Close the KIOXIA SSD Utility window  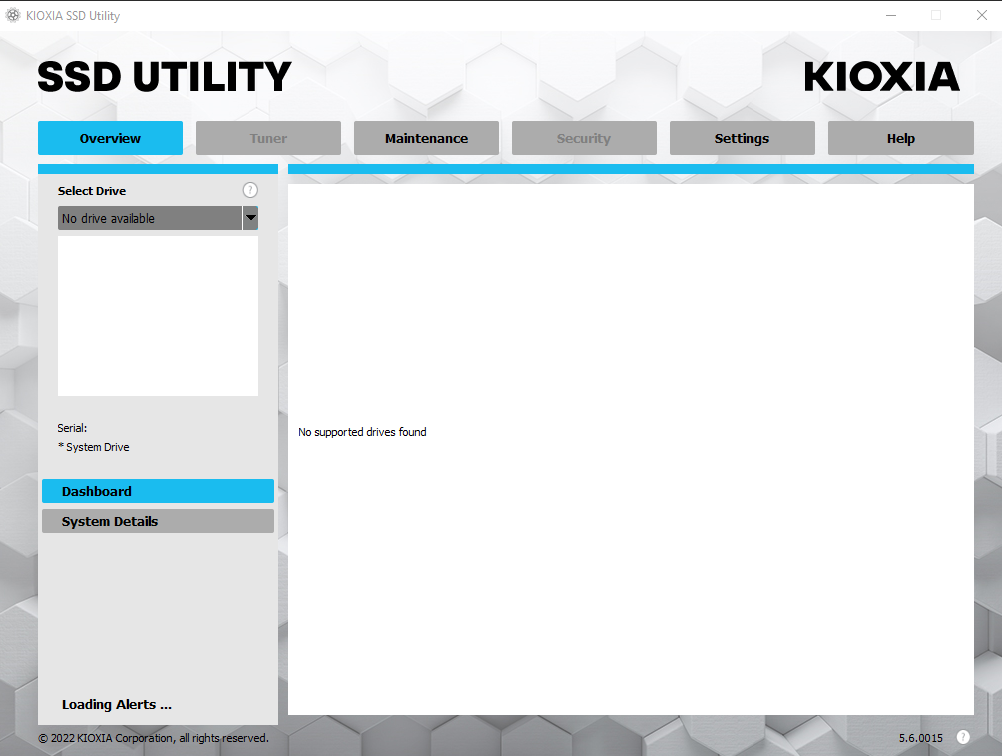click(982, 15)
